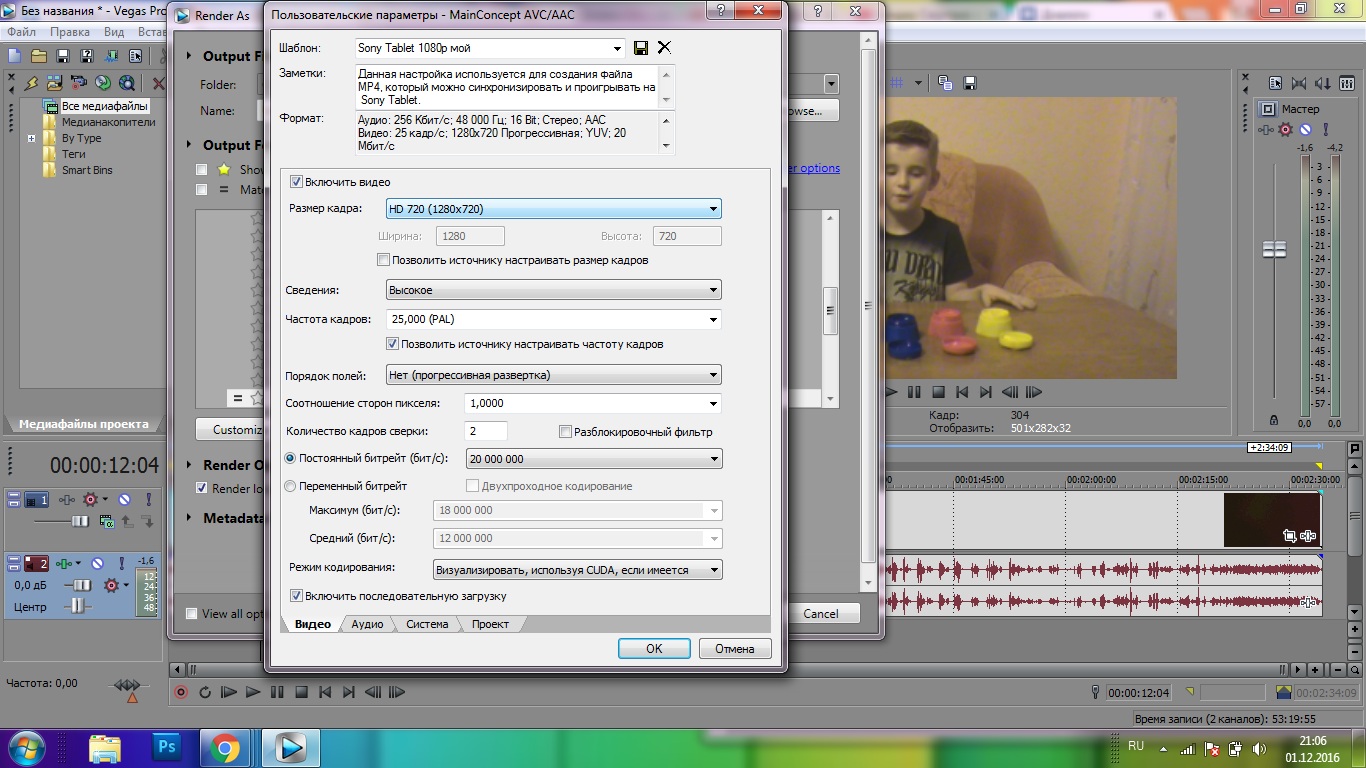Confirm the settings with OK
1366x768 pixels.
[x=654, y=648]
